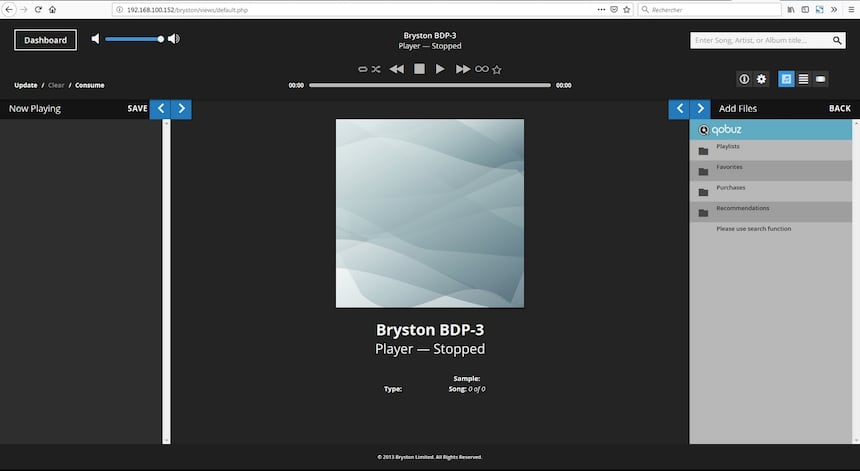Expand Add Files panel with left chevron
The height and width of the screenshot is (471, 860).
tap(679, 109)
